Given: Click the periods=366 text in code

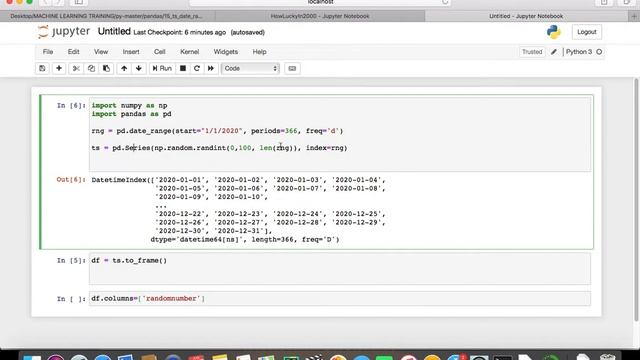Looking at the screenshot, I should pyautogui.click(x=274, y=131).
